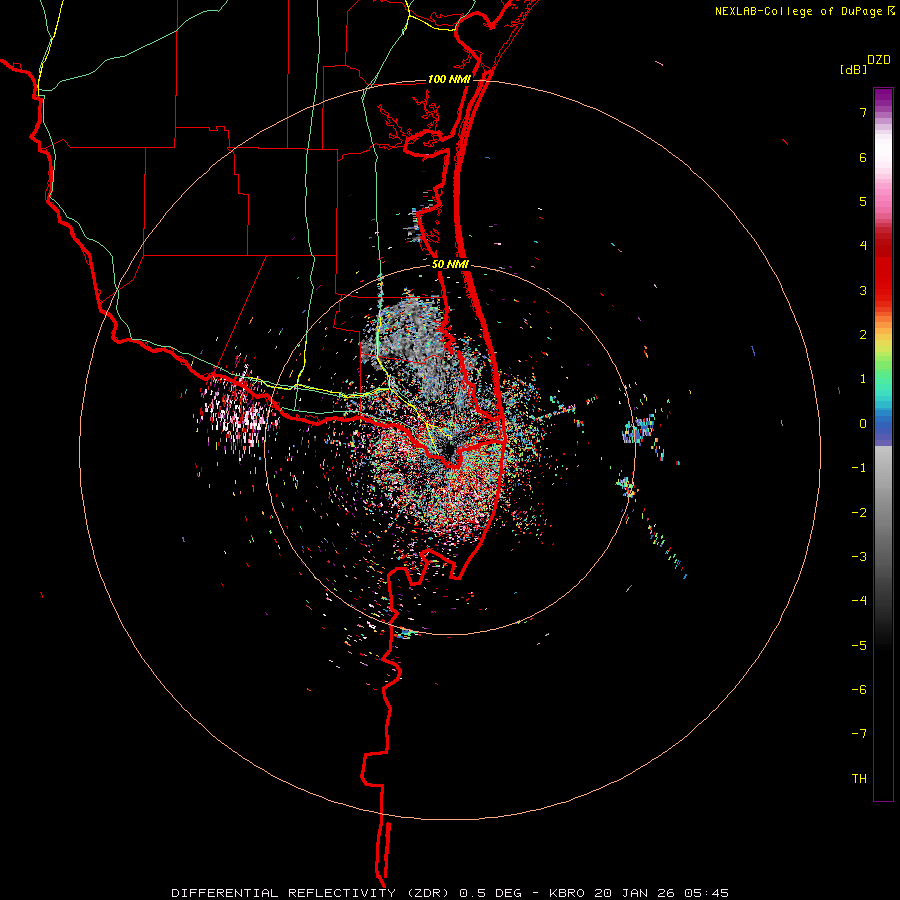Click the red section of the color bar
Image resolution: width=900 pixels, height=900 pixels.
click(x=883, y=270)
